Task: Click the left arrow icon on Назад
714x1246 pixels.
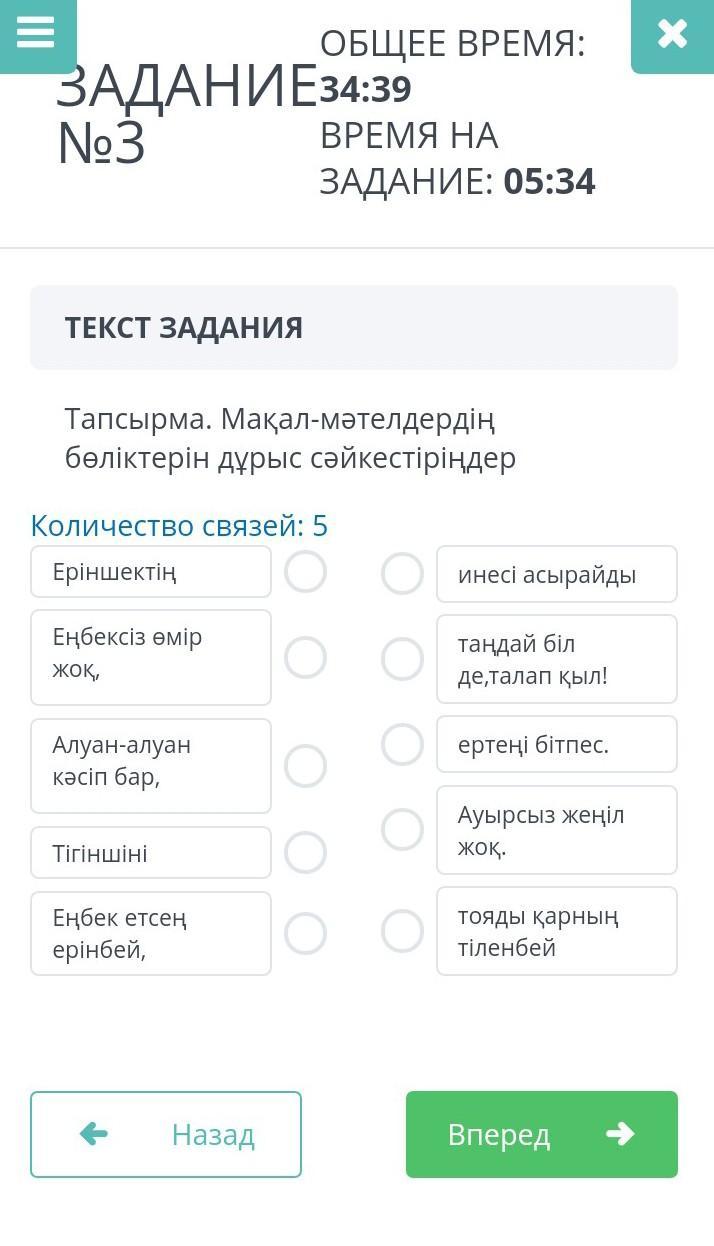Action: click(x=94, y=1133)
